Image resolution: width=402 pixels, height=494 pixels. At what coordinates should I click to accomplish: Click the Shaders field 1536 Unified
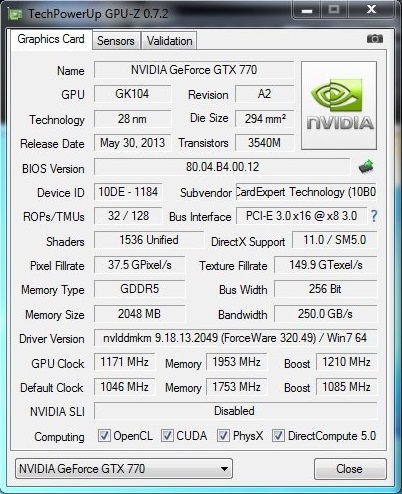149,240
